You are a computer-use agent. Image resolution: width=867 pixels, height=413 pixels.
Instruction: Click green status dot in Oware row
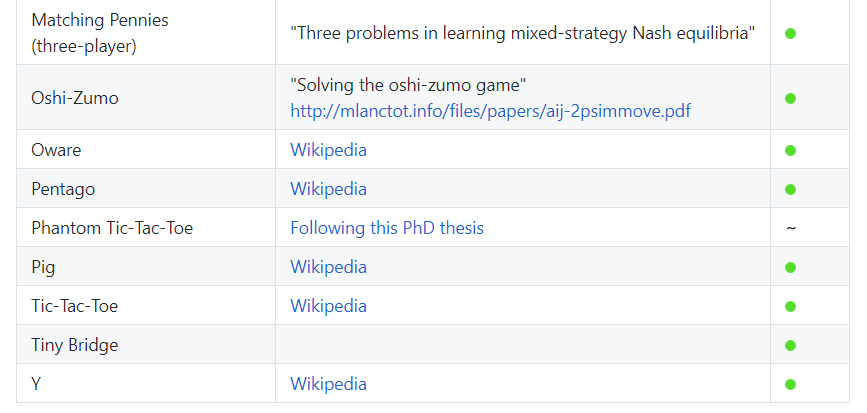(790, 150)
